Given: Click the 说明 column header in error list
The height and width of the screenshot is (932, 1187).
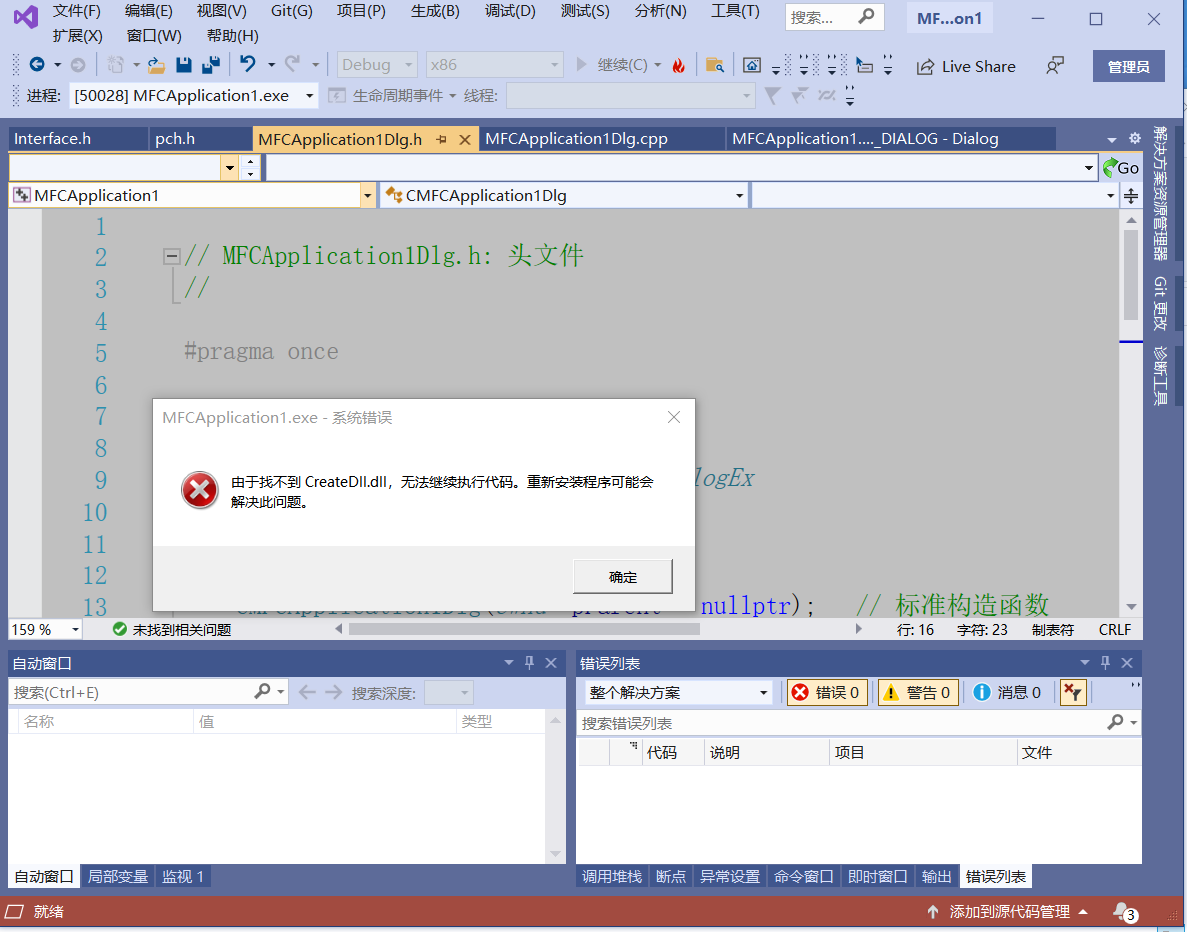Looking at the screenshot, I should [x=767, y=753].
